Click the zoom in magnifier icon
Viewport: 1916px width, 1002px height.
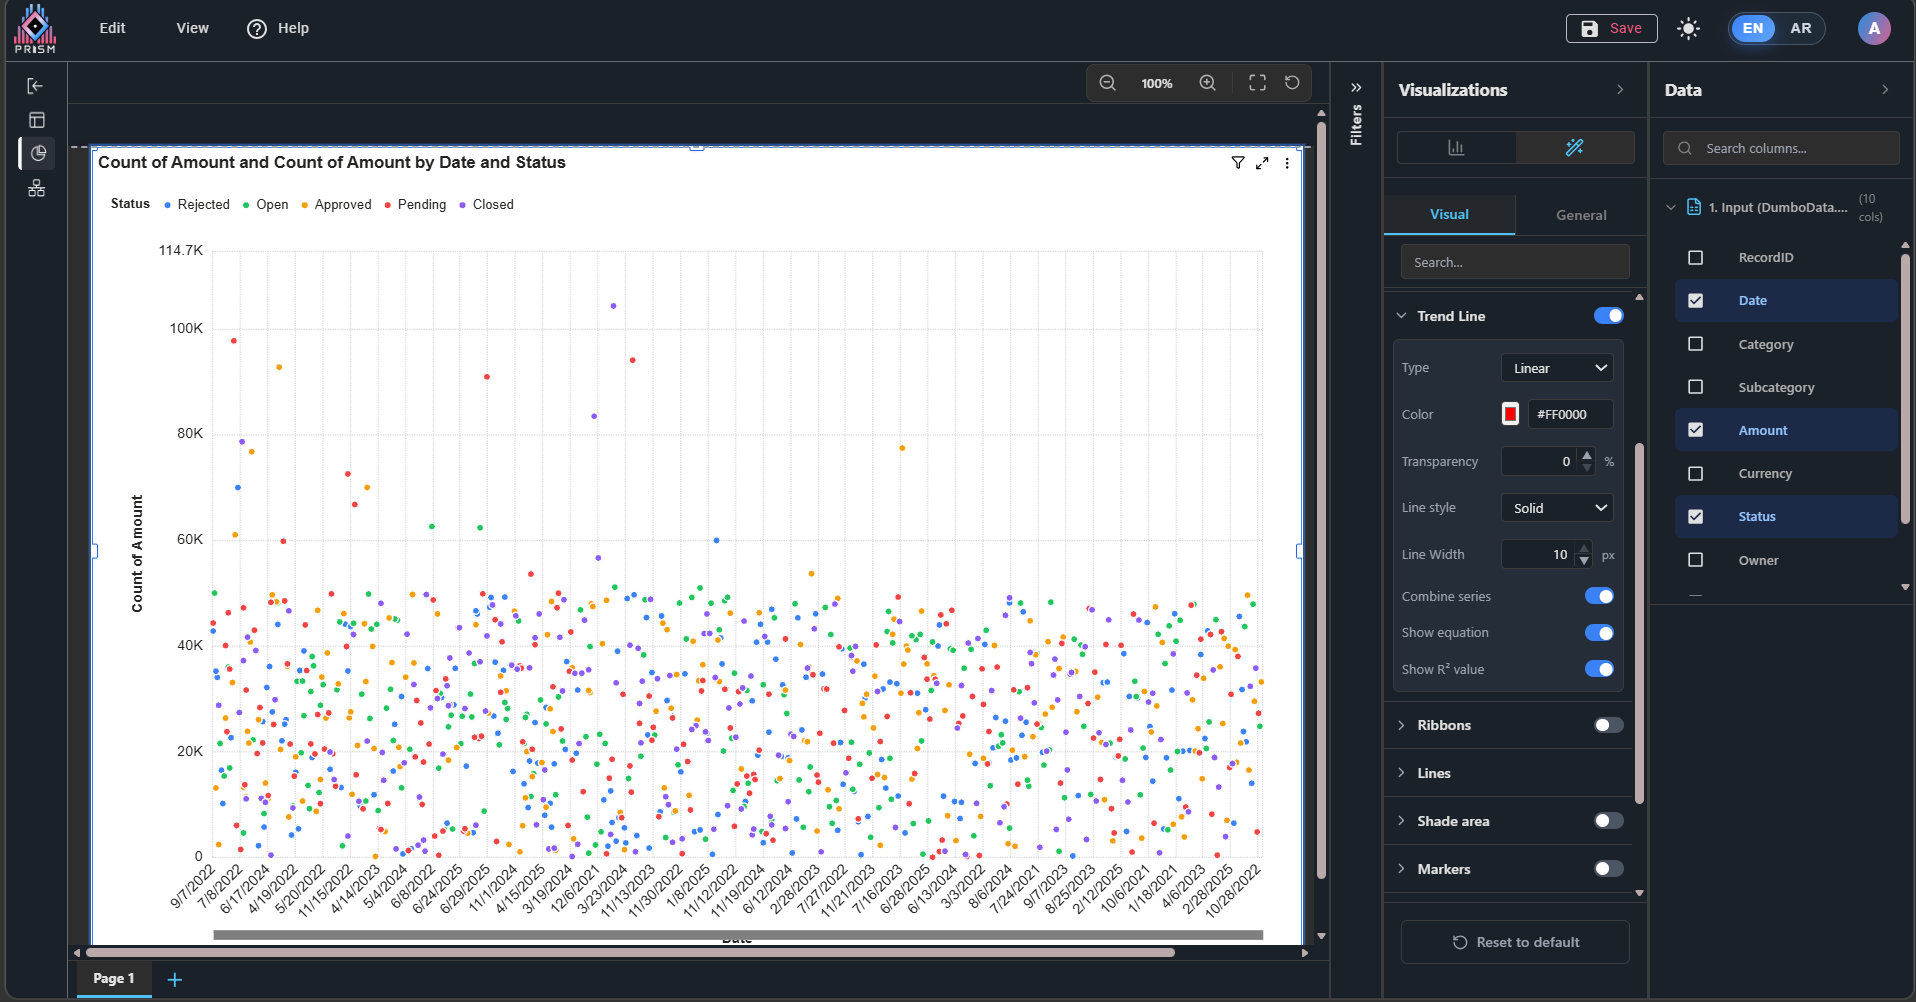pos(1207,83)
